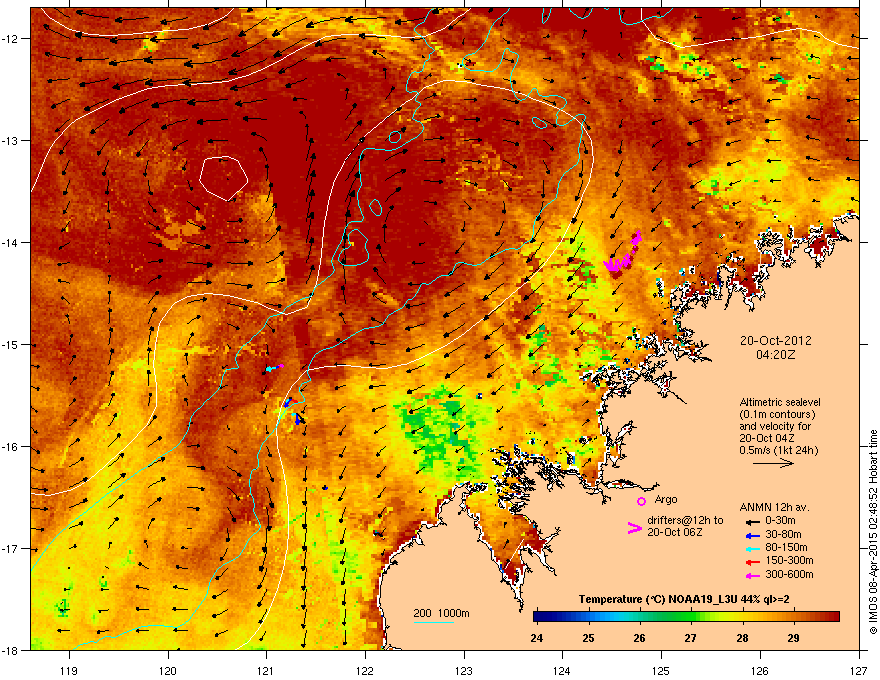Click the small cyan closed contour near 122.3E, 13S
Image resolution: width=880 pixels, height=680 pixels.
tap(395, 136)
